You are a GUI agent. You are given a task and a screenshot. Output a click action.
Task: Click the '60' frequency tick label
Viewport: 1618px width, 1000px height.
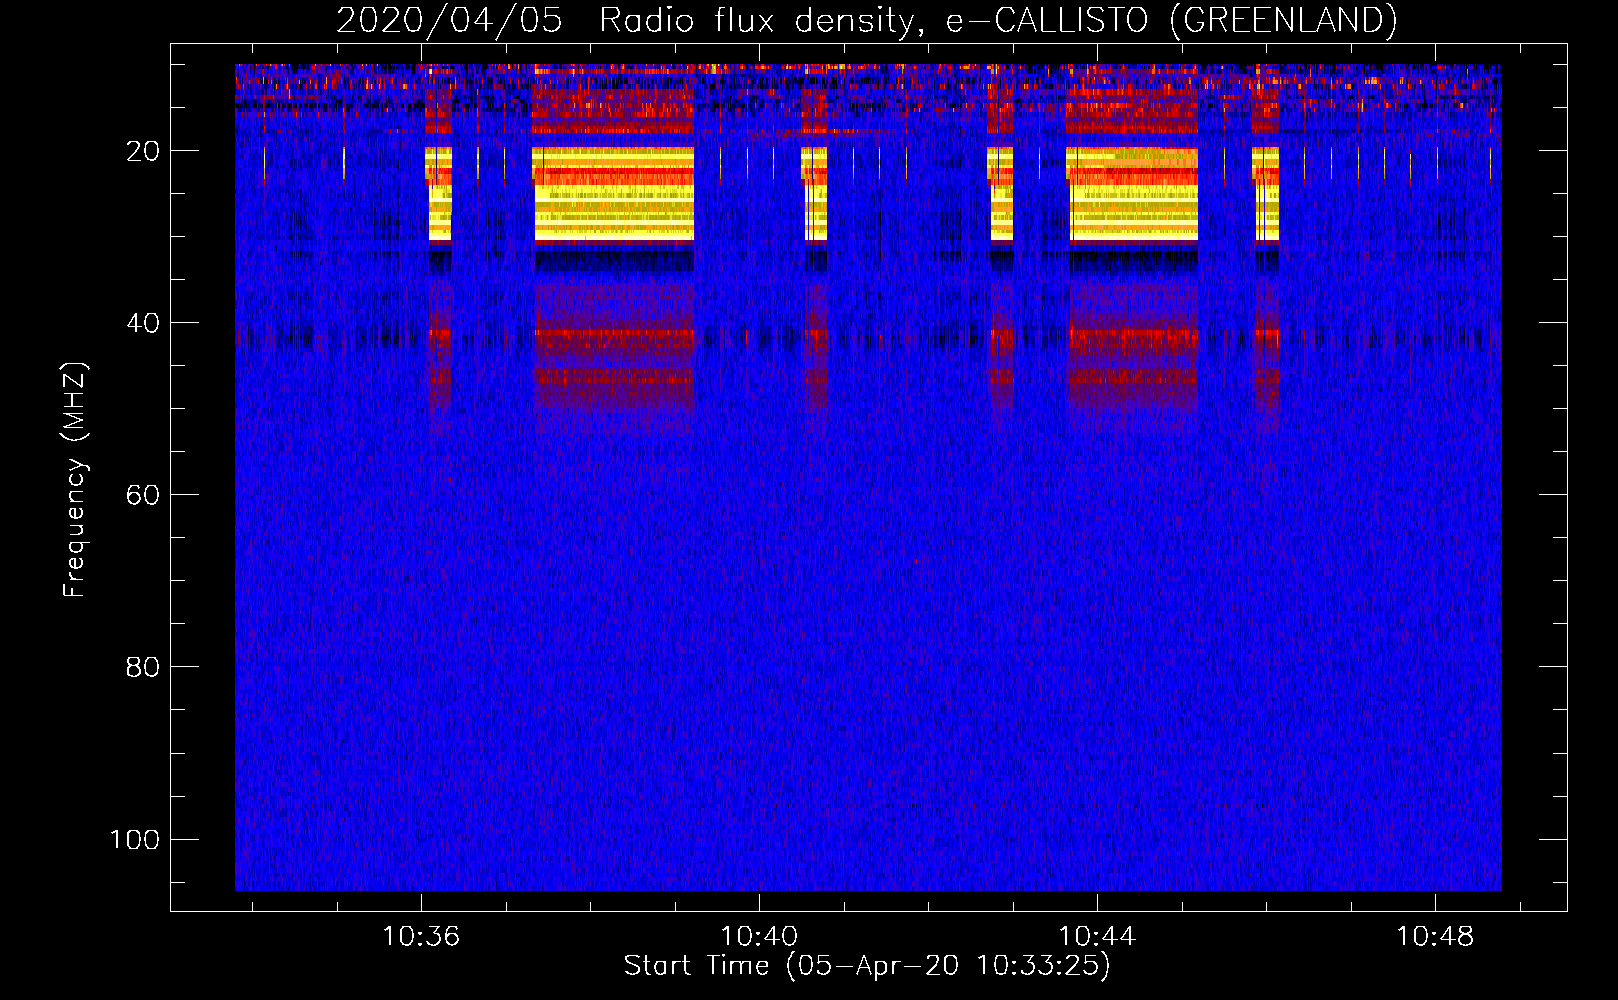click(143, 495)
